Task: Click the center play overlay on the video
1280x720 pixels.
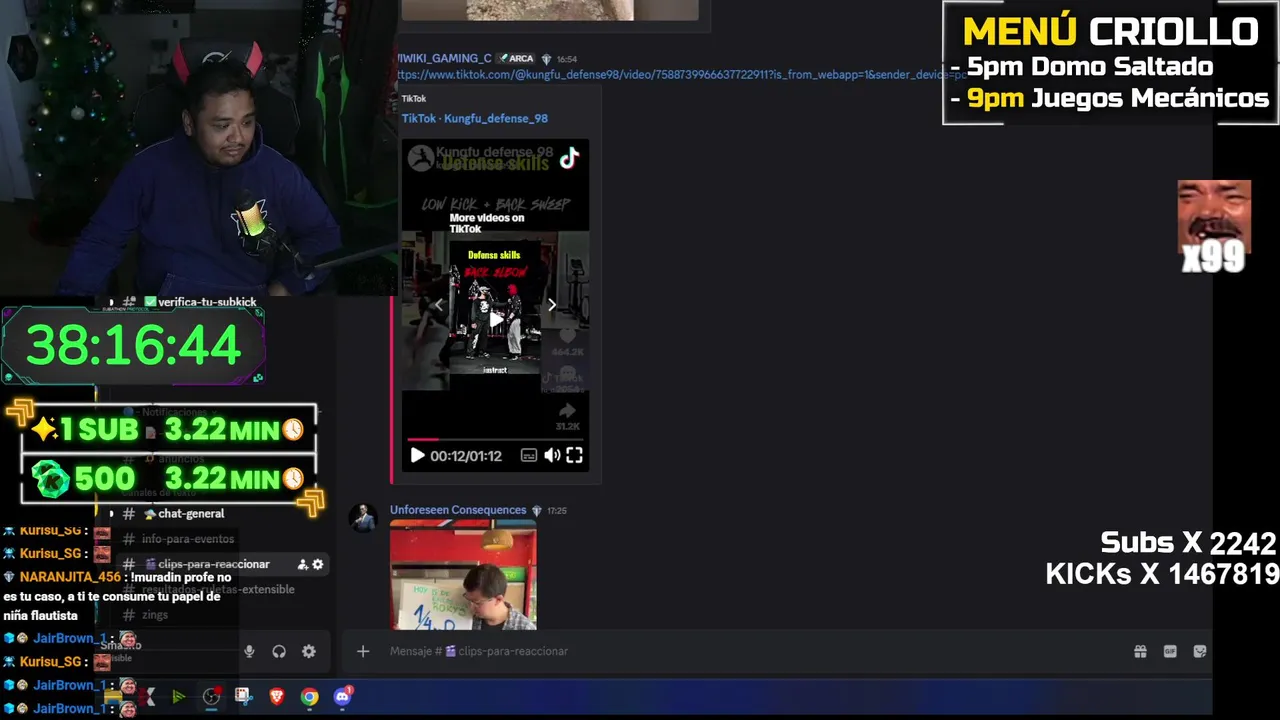Action: click(x=495, y=319)
